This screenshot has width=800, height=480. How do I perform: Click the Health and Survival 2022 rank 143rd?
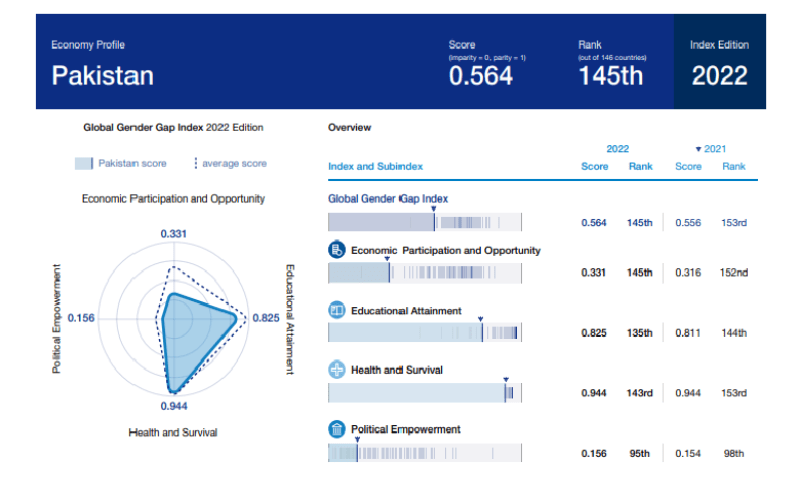[640, 393]
